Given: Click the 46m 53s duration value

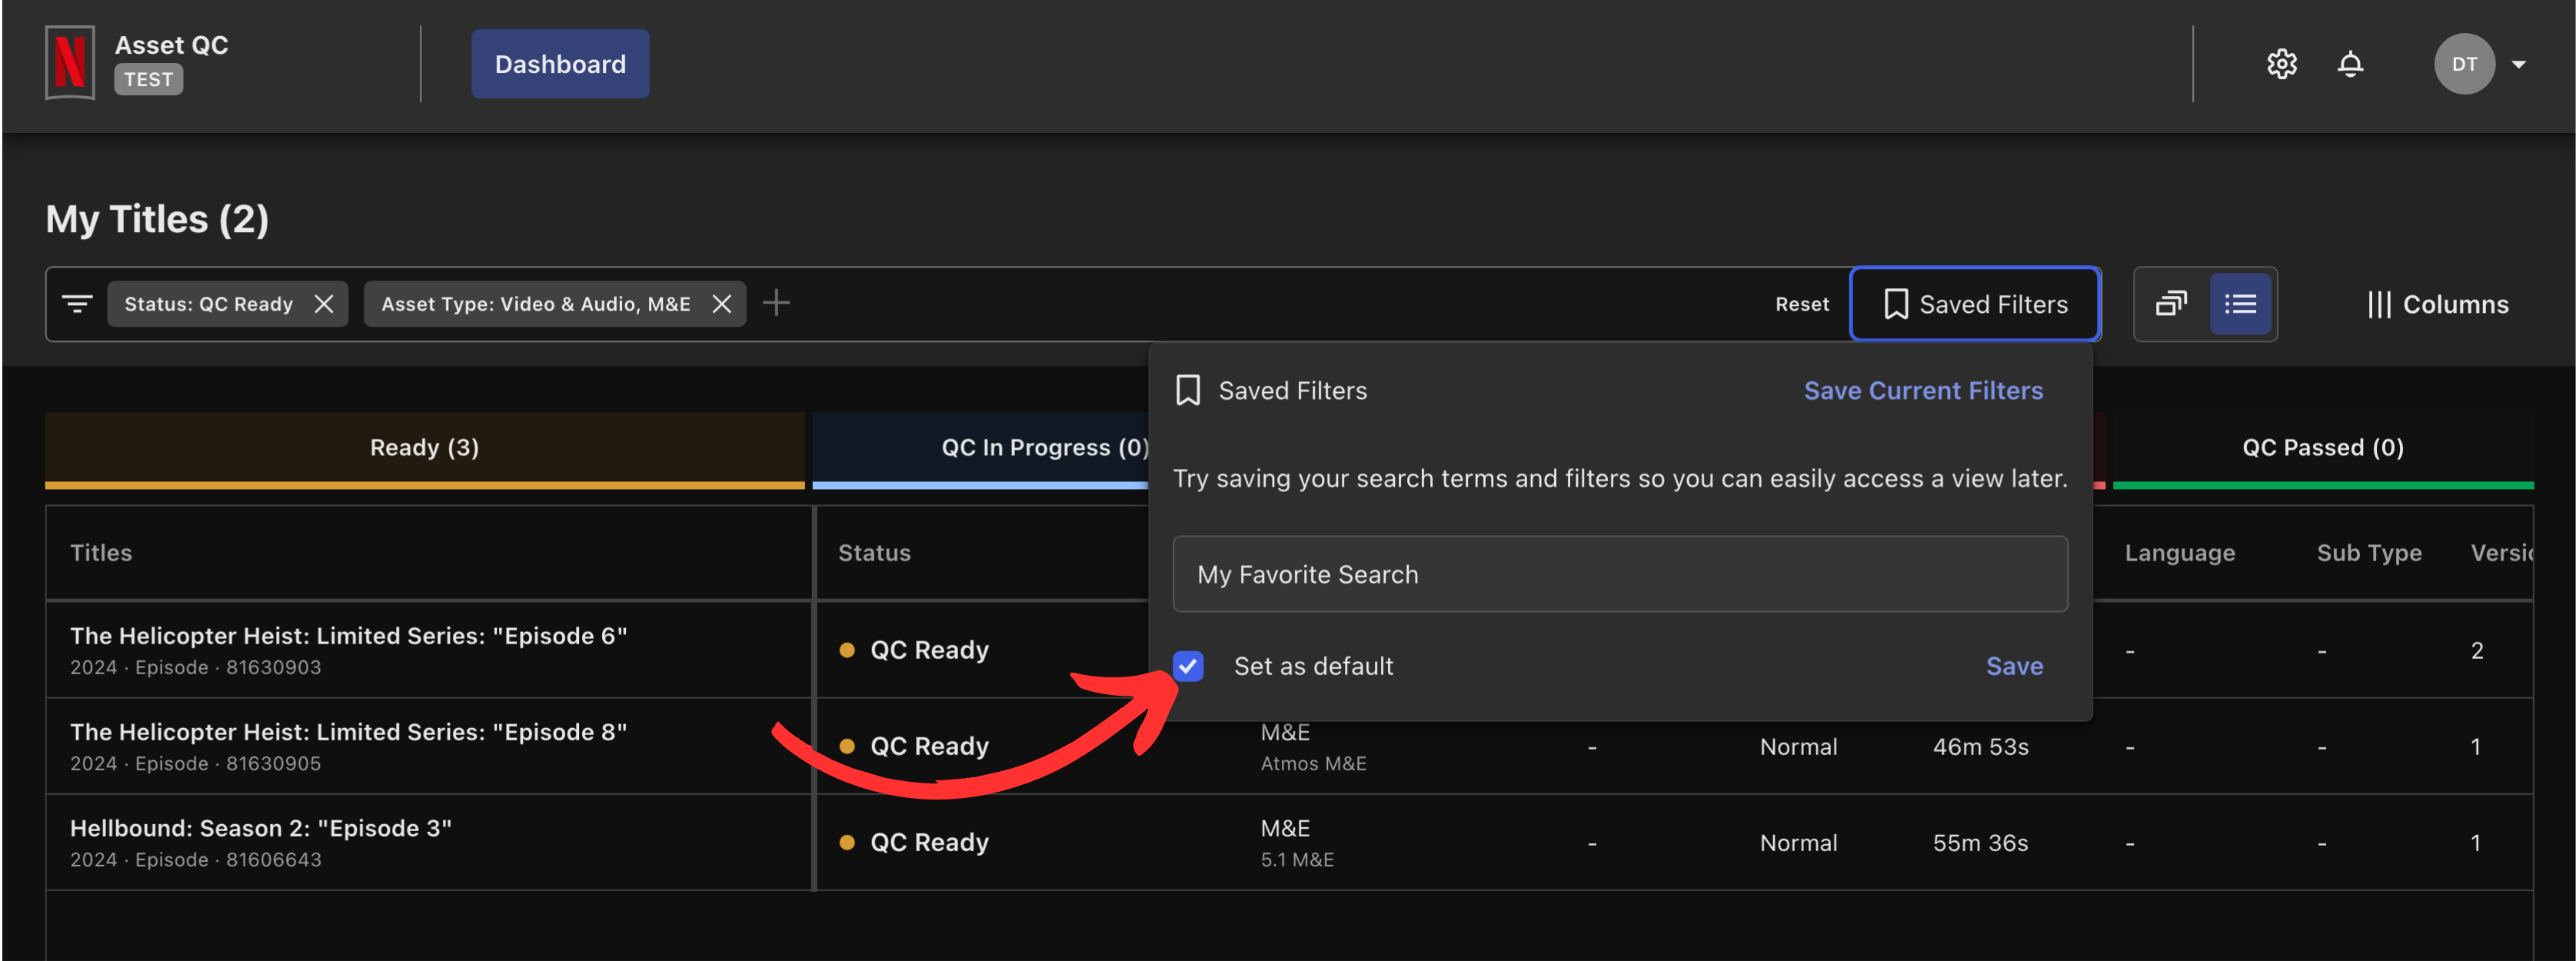Looking at the screenshot, I should (x=1979, y=747).
